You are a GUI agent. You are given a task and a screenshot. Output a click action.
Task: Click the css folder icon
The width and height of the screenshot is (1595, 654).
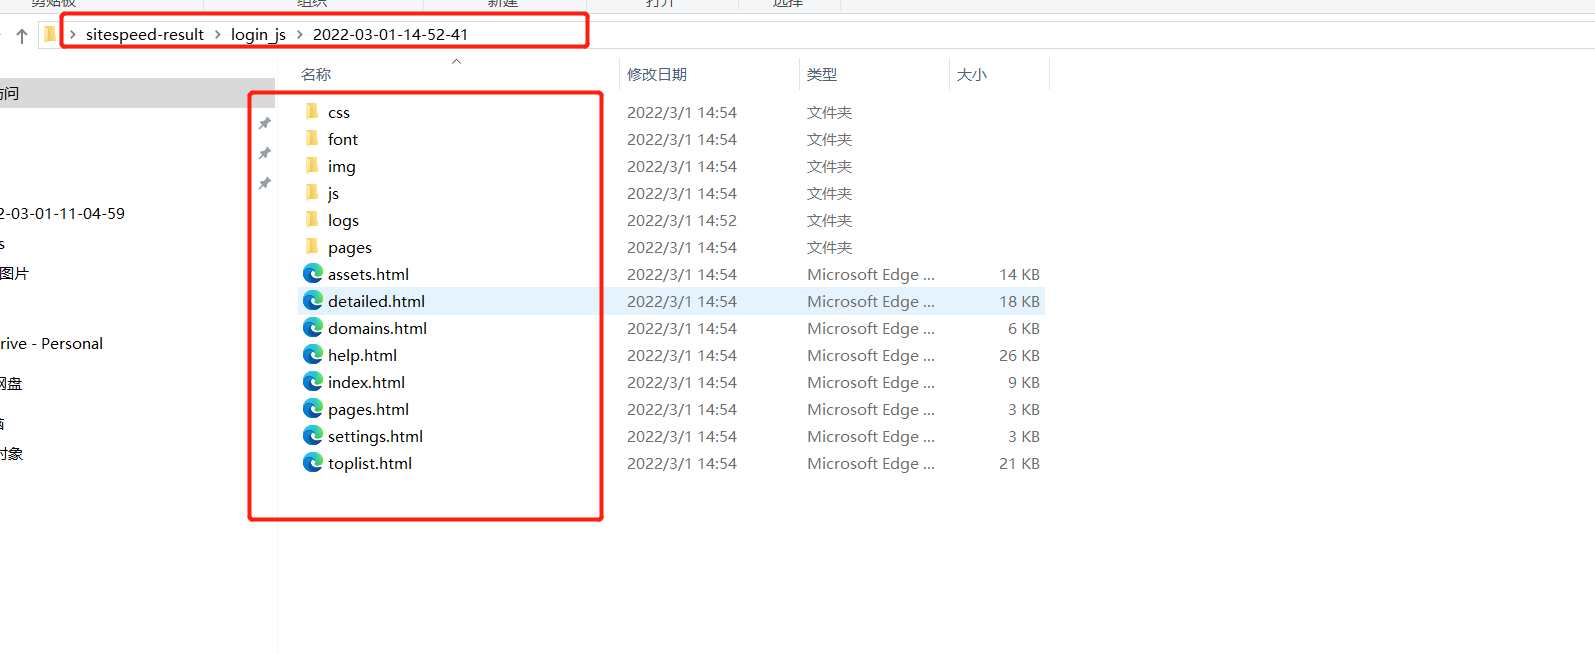[x=312, y=111]
